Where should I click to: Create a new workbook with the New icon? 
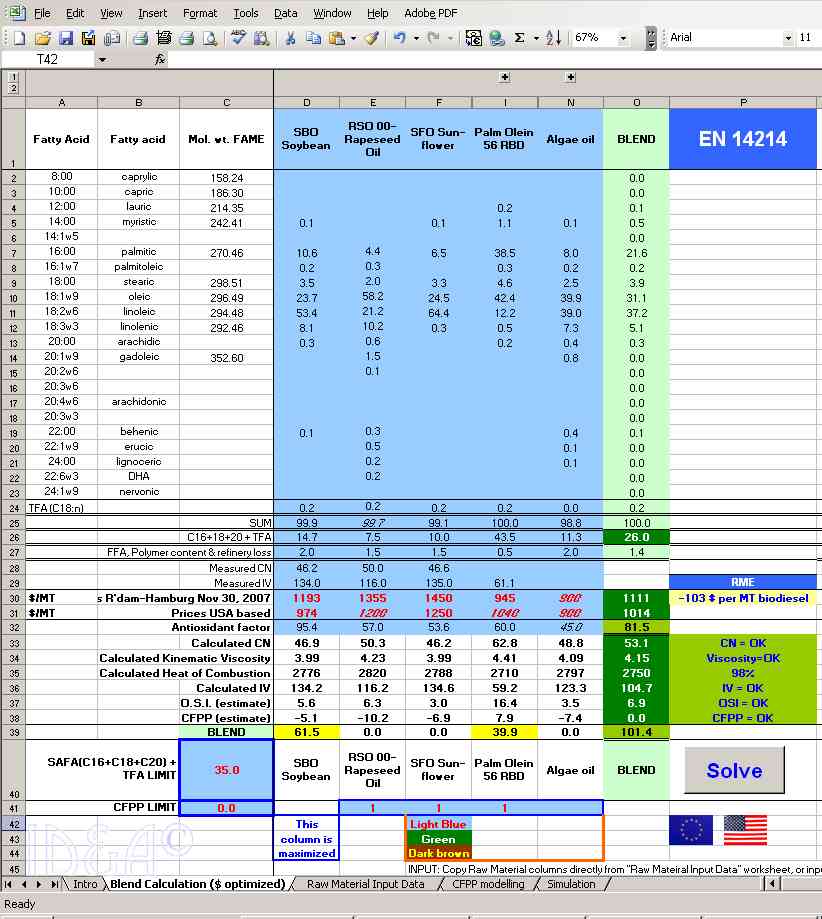pyautogui.click(x=19, y=39)
